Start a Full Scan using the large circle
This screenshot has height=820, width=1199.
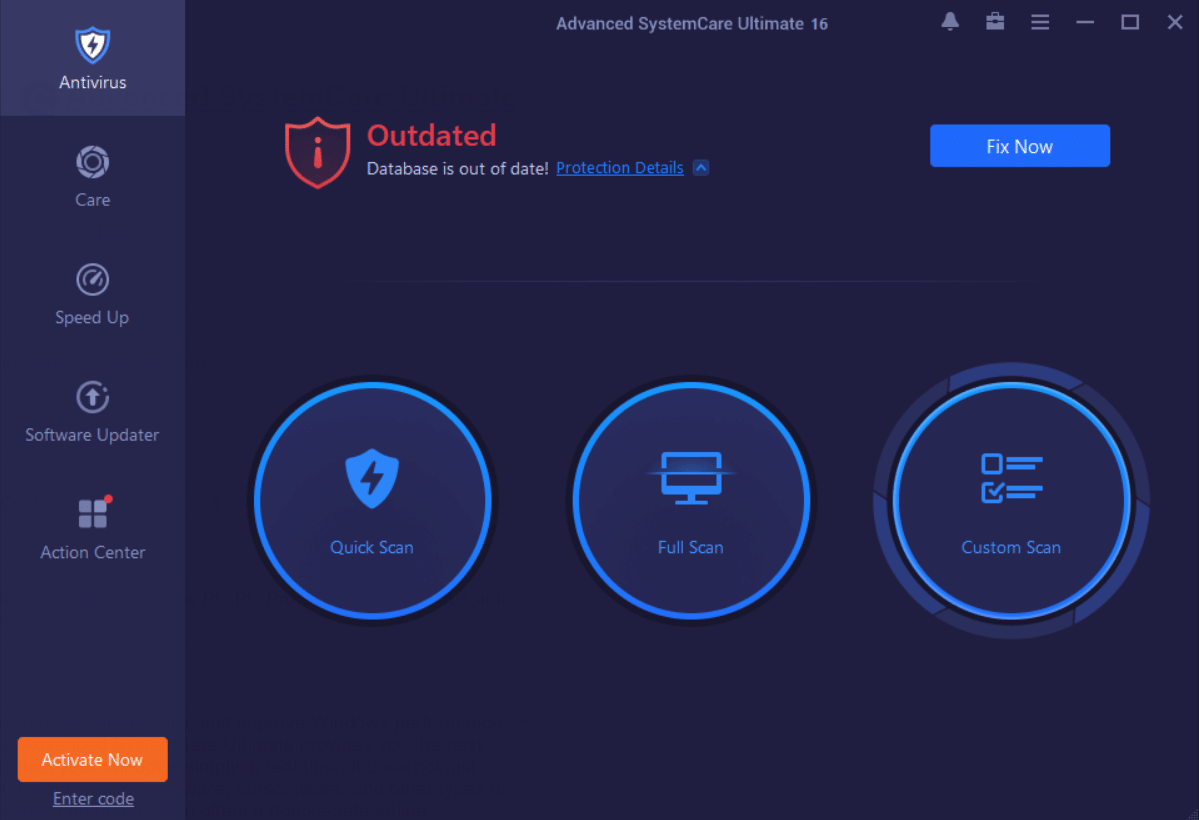(x=690, y=500)
